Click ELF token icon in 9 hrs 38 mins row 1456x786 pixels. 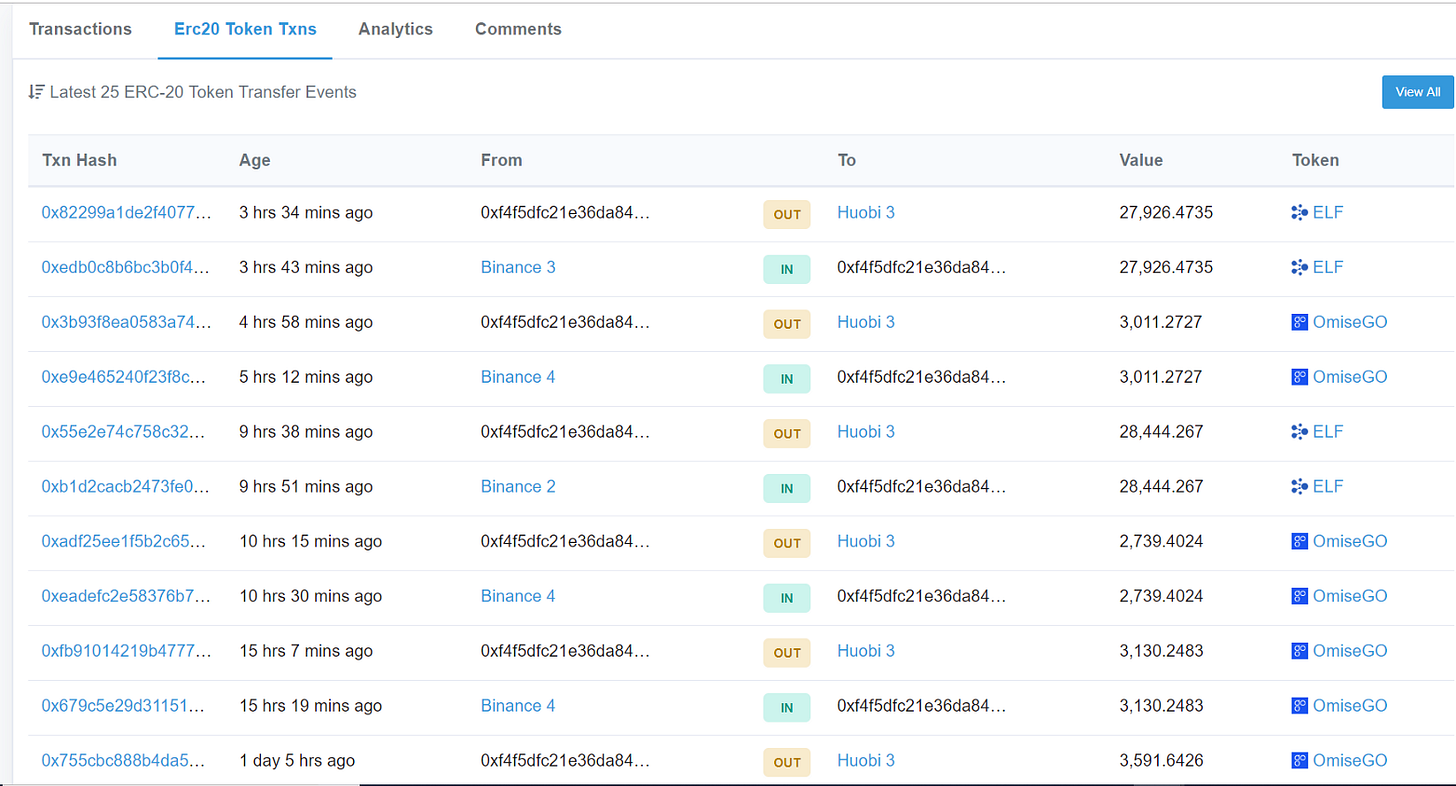(x=1300, y=432)
